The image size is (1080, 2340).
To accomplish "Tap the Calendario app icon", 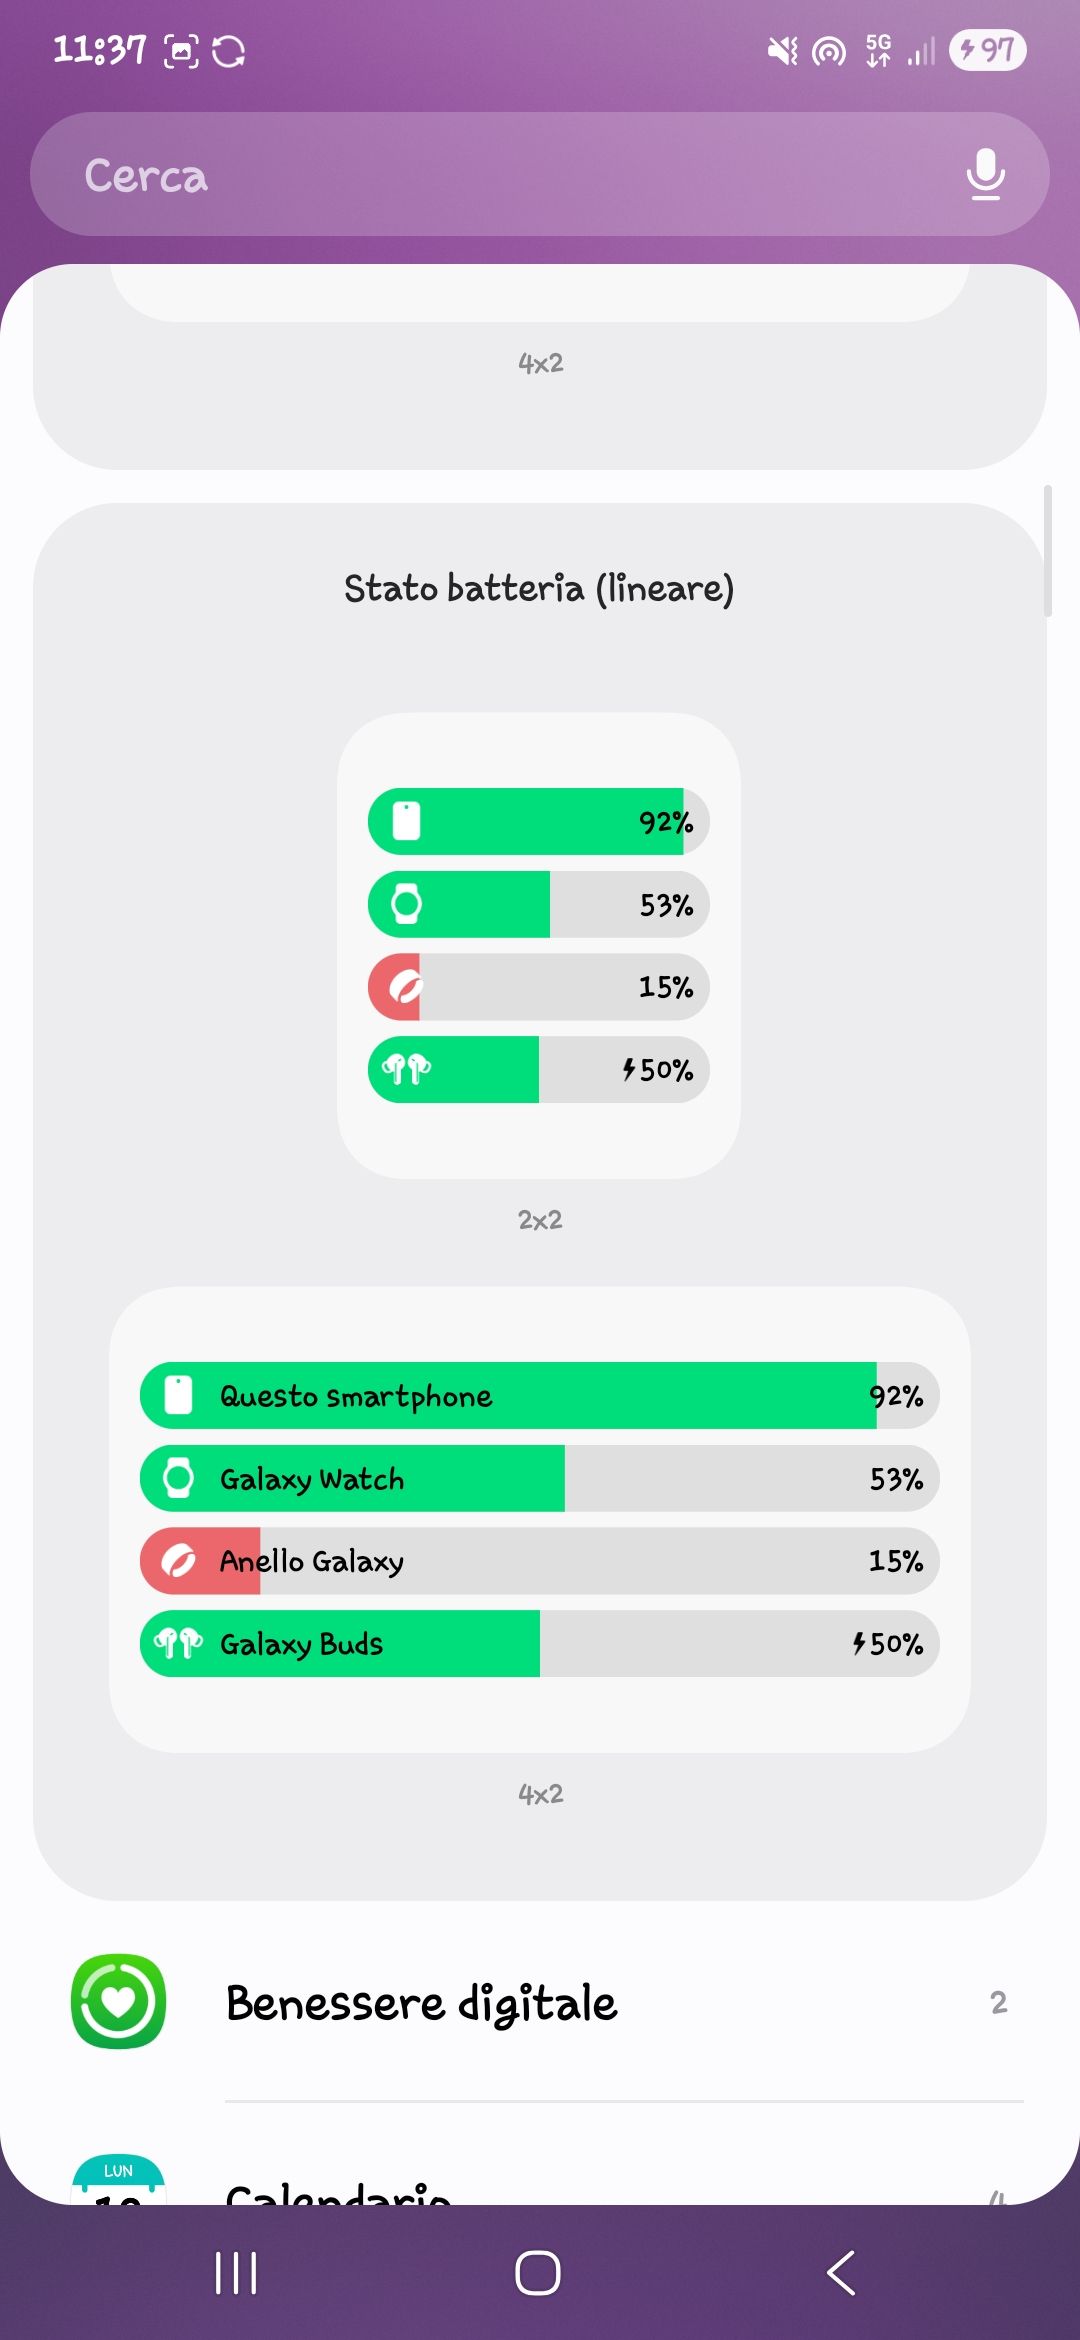I will click(x=118, y=2182).
